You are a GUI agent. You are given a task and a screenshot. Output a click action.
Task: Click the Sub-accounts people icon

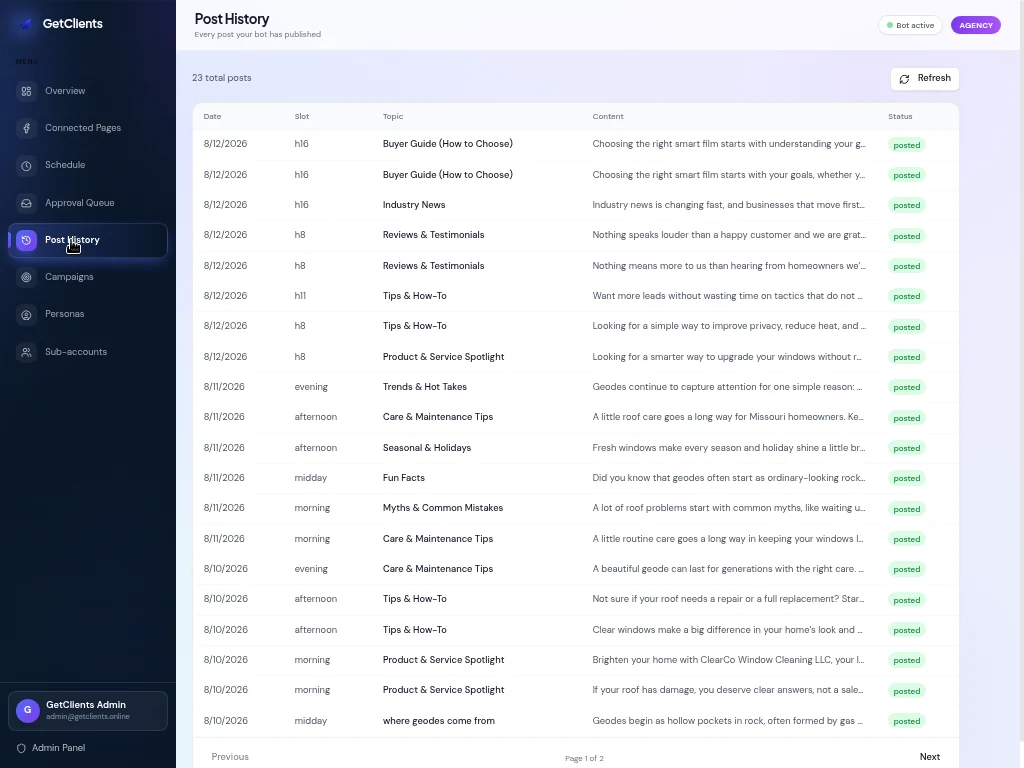(26, 352)
